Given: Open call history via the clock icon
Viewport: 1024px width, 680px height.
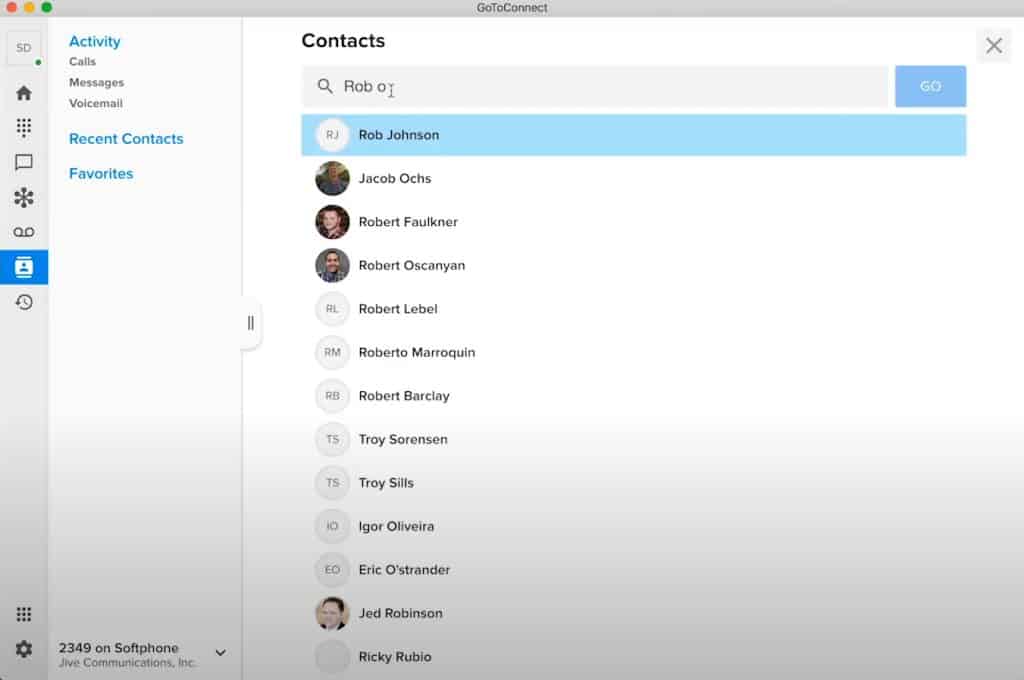Looking at the screenshot, I should pos(24,302).
